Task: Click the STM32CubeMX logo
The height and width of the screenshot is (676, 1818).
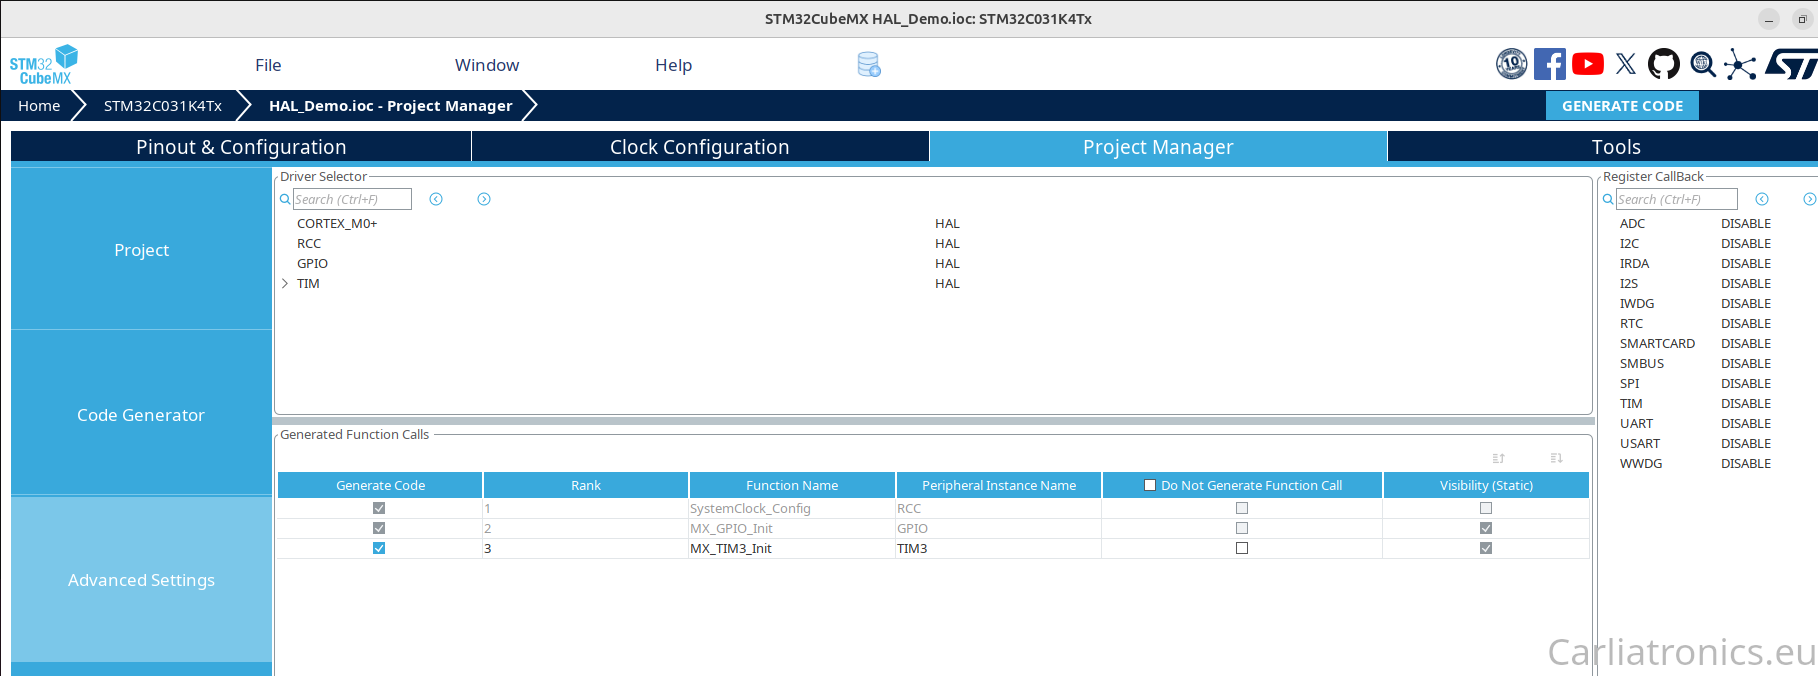Action: [44, 65]
